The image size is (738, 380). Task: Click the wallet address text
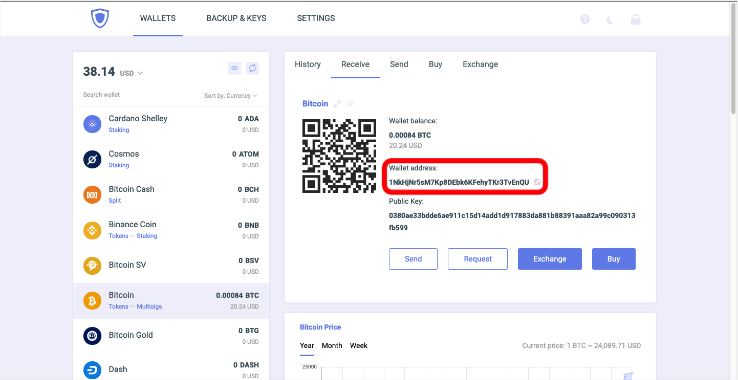(x=459, y=183)
